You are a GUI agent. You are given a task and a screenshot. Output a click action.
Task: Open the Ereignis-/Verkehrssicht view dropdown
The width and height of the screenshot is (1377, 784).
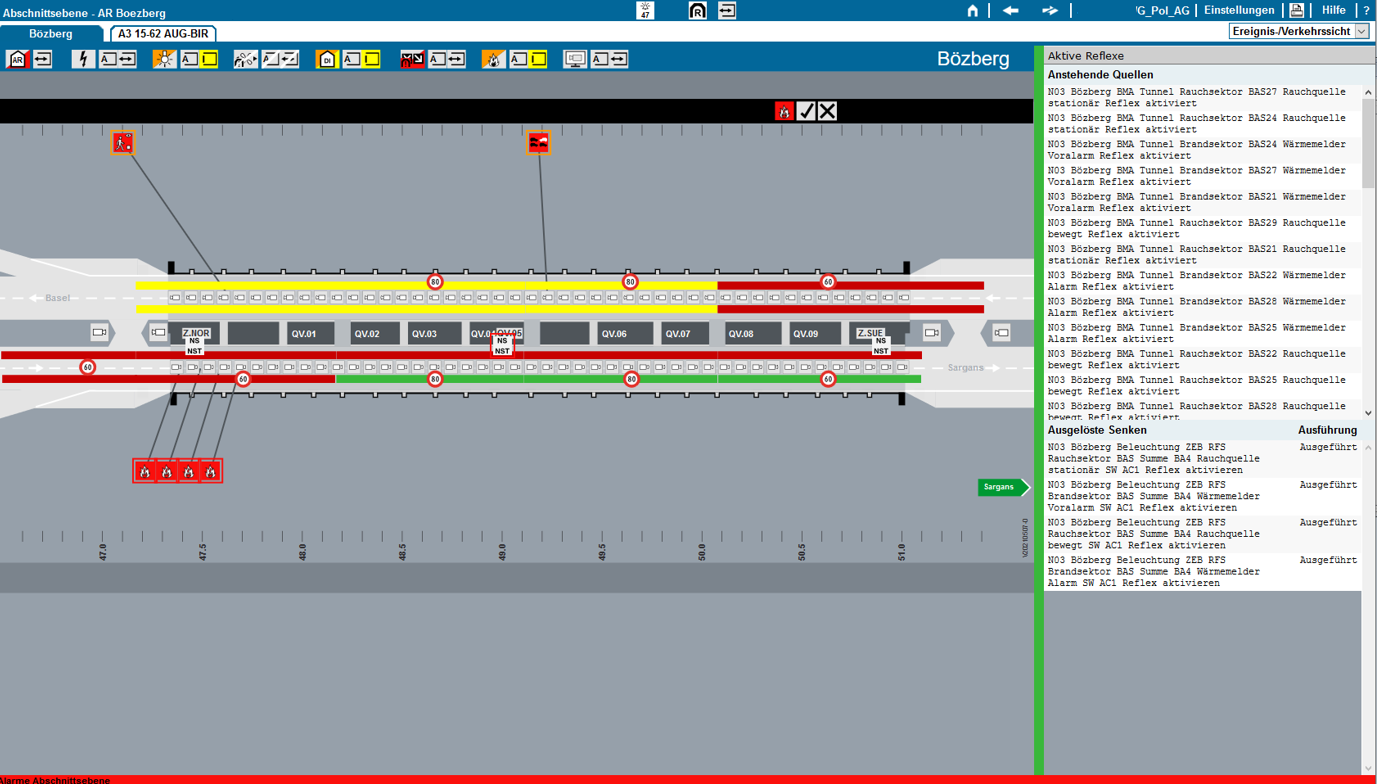point(1299,32)
